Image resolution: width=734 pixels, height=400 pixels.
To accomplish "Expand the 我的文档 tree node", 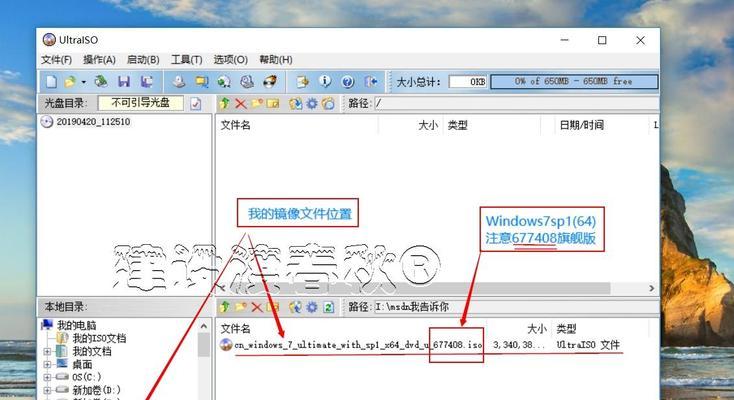I will pos(47,351).
